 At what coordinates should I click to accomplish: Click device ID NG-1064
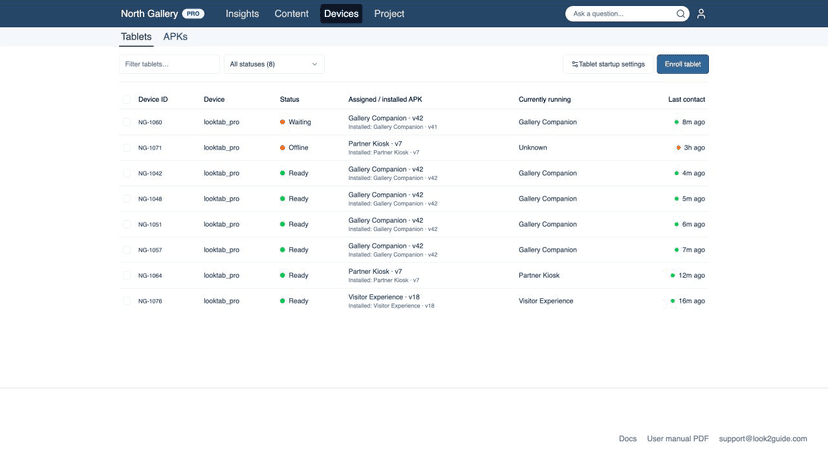(150, 275)
